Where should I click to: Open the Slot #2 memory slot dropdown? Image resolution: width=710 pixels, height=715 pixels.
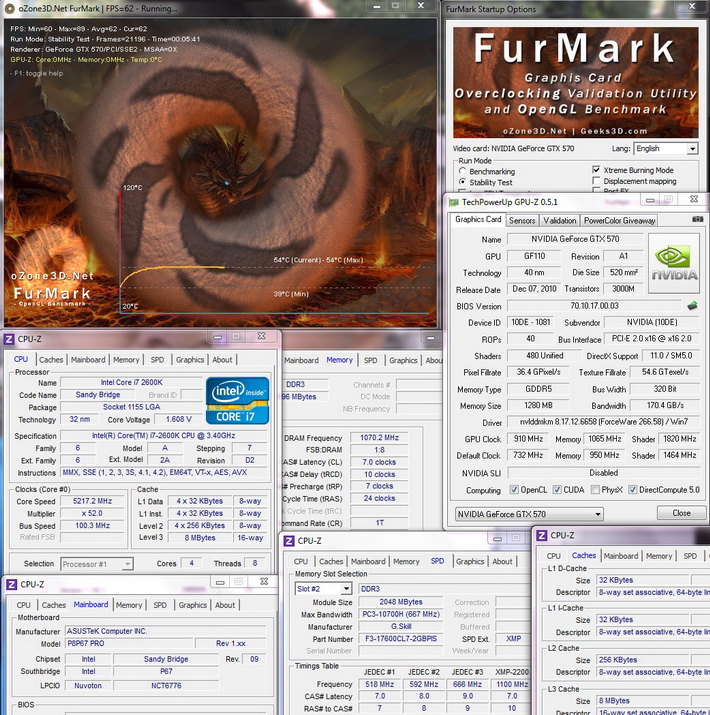pyautogui.click(x=323, y=589)
